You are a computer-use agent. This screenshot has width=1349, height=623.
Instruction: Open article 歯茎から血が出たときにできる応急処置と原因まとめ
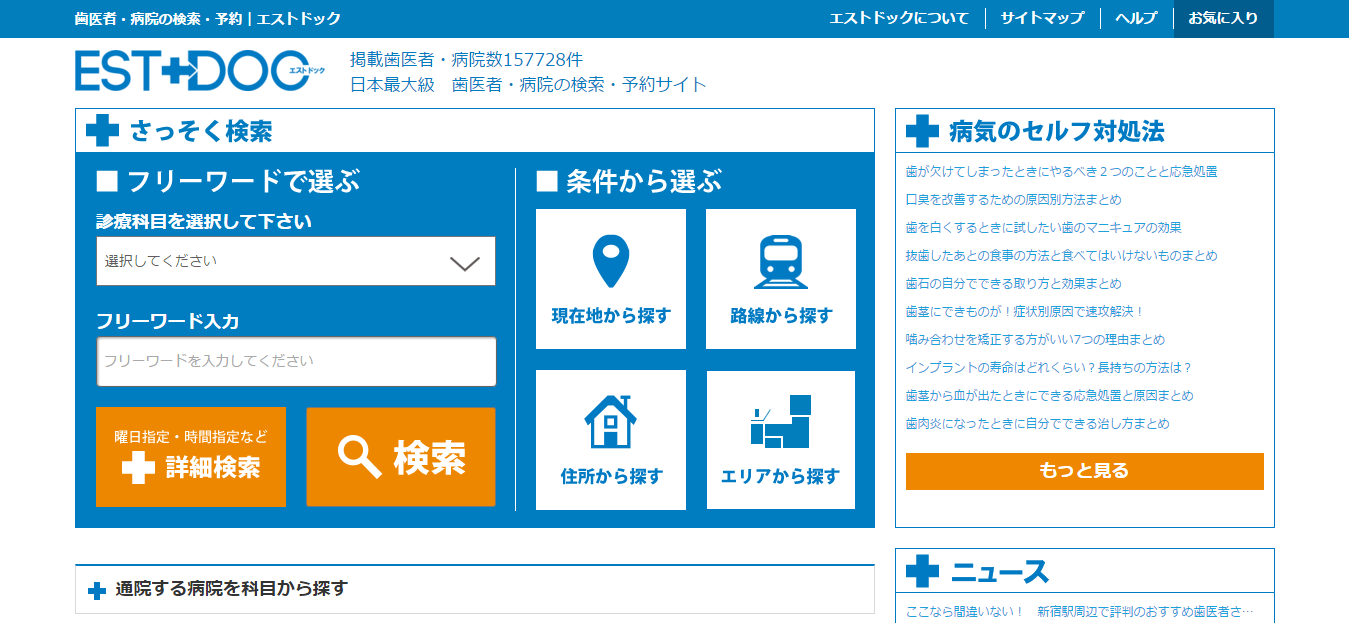tap(1049, 396)
